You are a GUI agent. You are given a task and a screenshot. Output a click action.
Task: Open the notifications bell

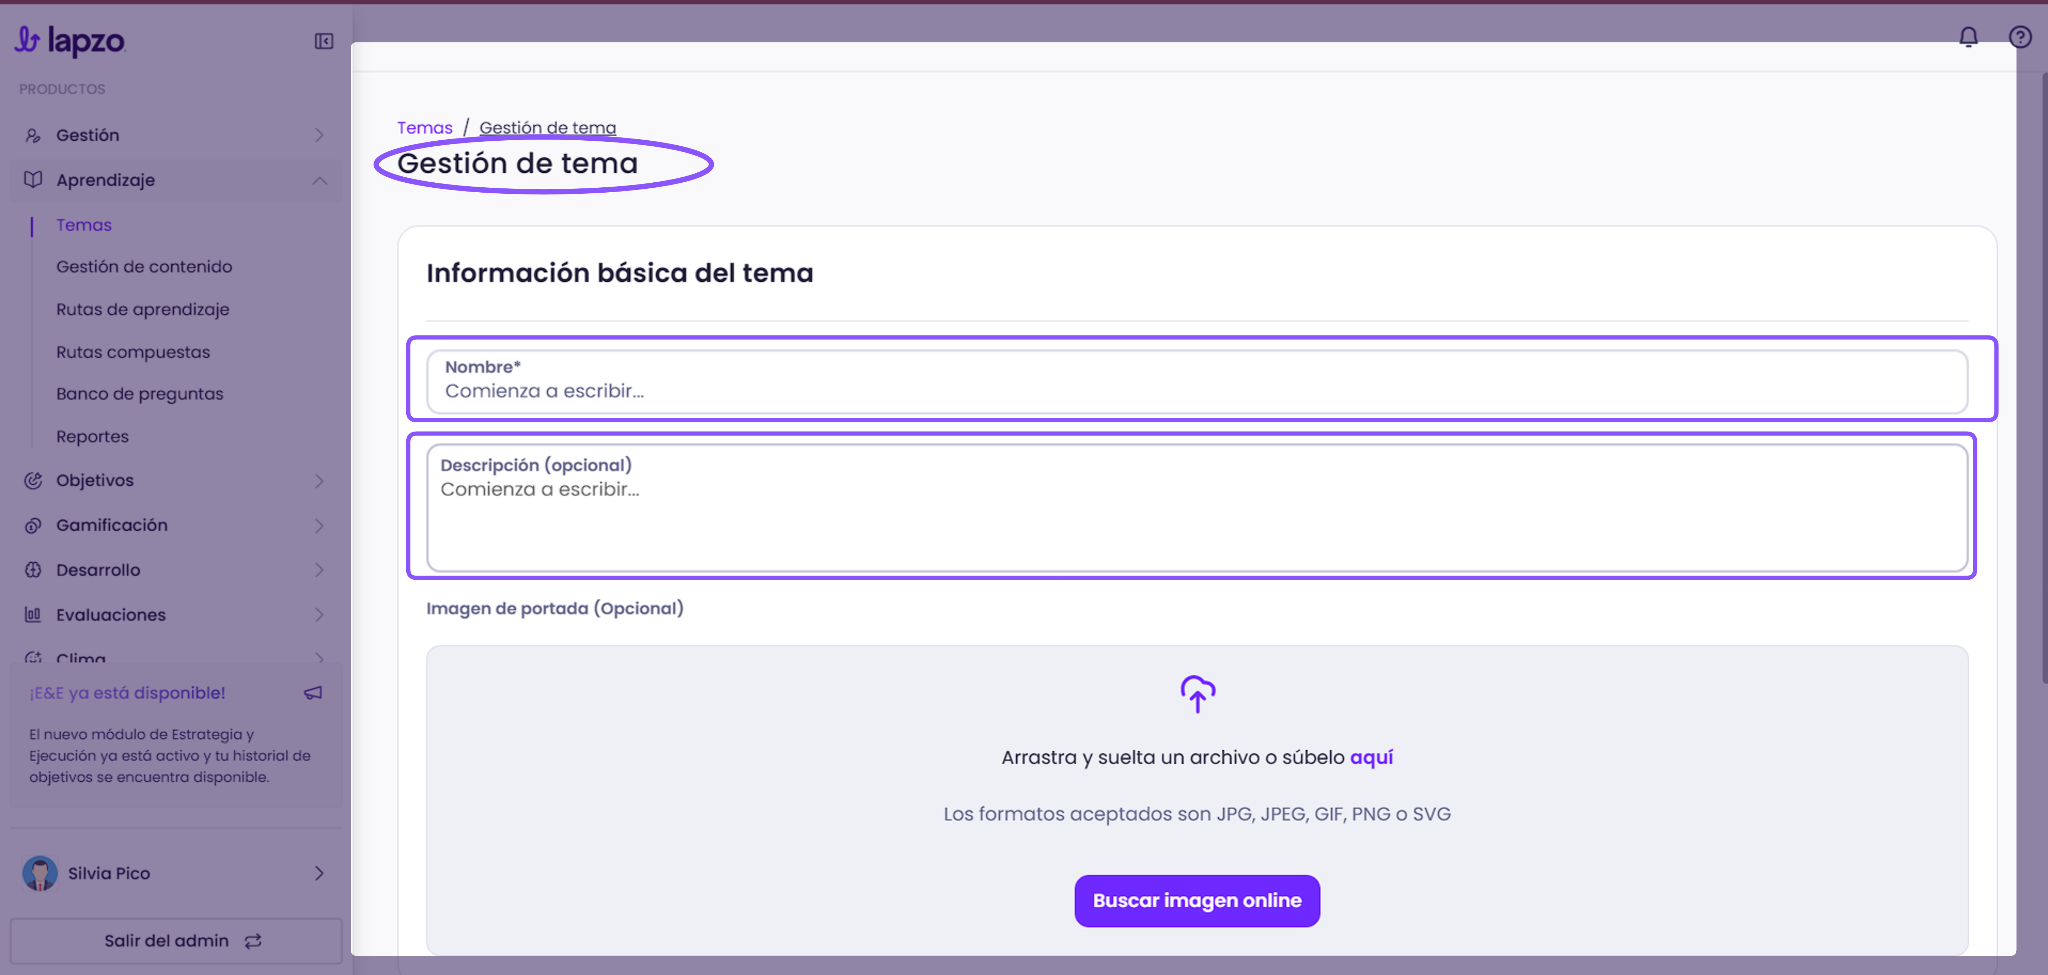pos(1968,37)
